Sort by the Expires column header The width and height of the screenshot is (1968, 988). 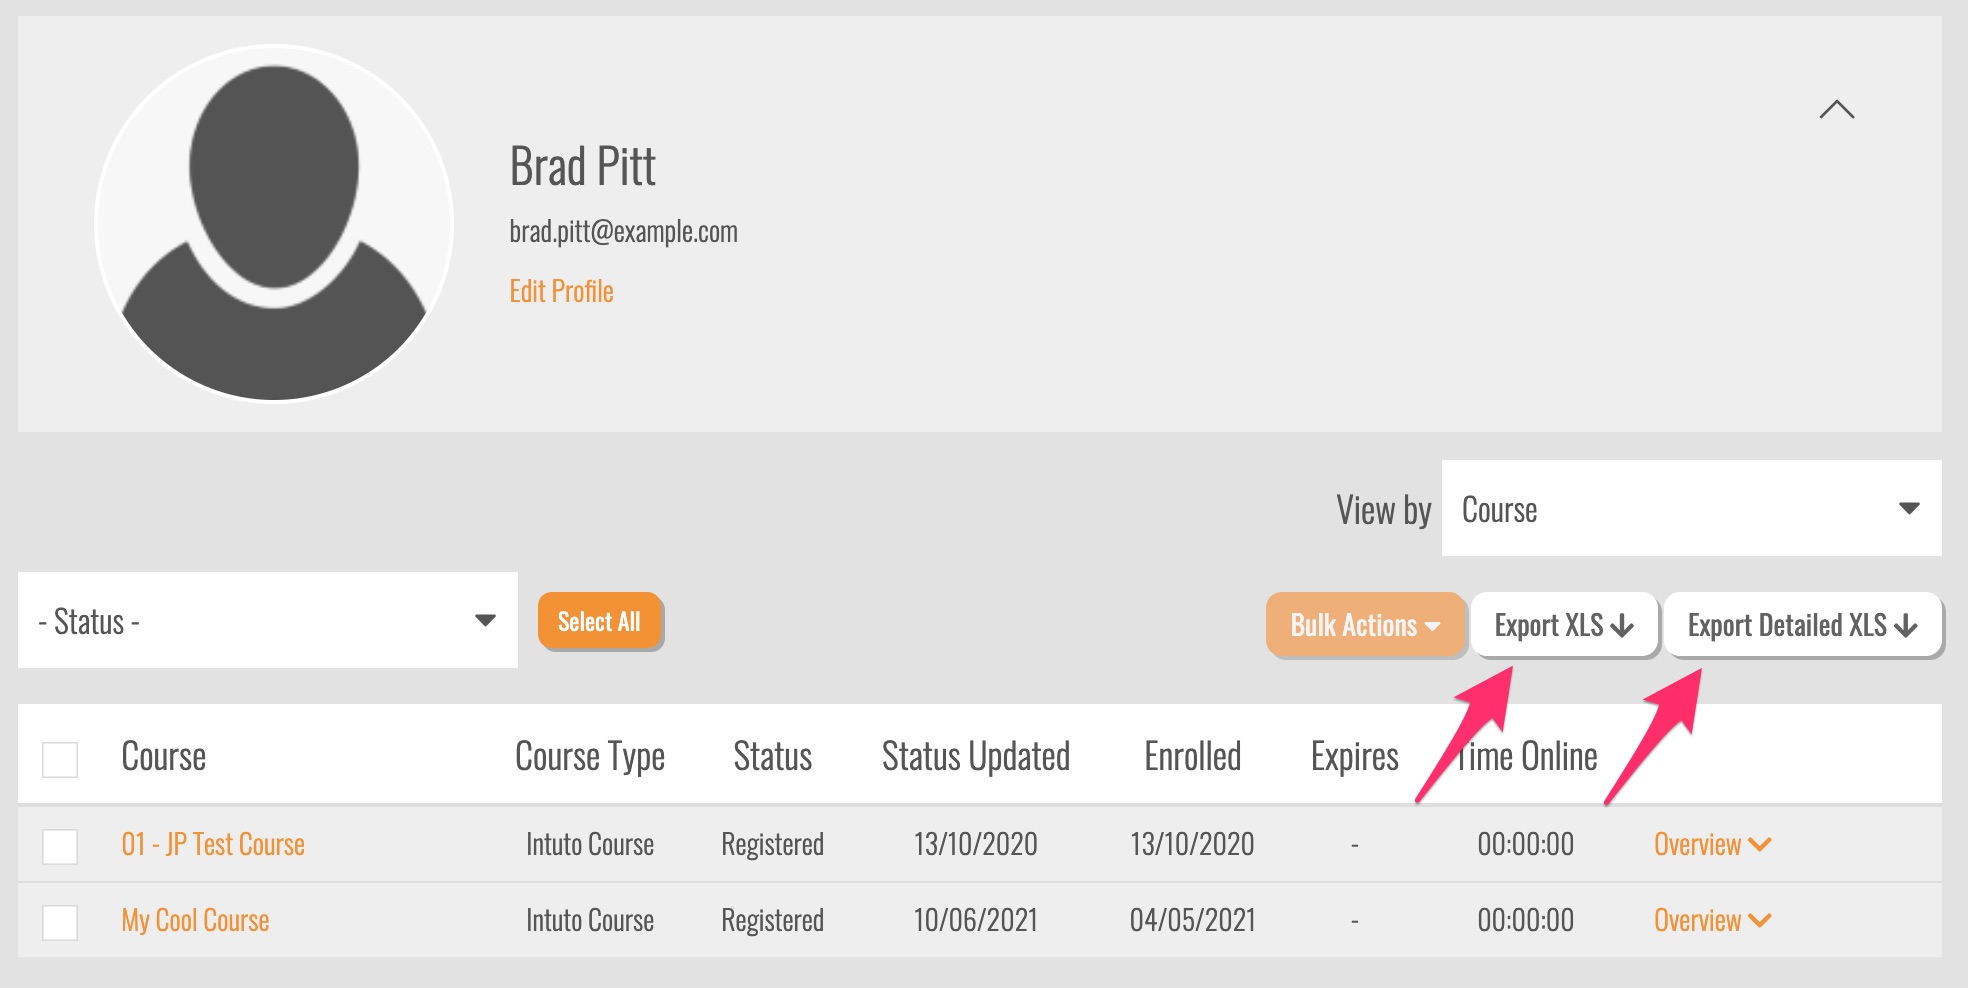1354,757
